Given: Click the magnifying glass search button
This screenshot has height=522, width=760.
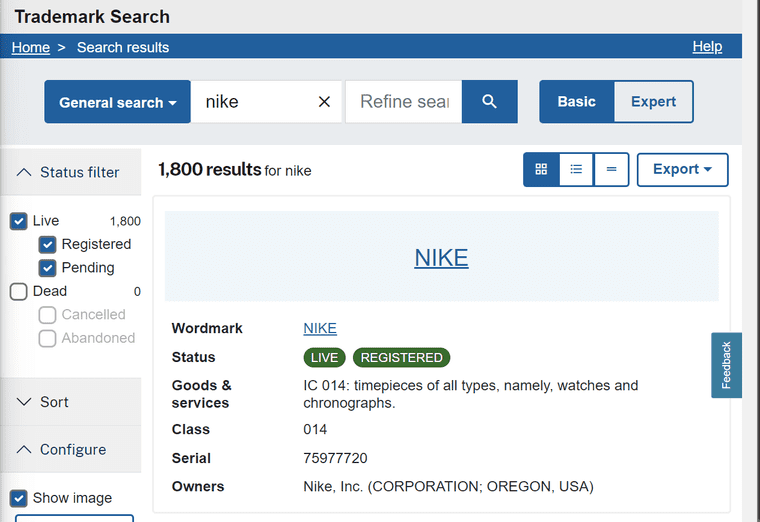Looking at the screenshot, I should (x=489, y=102).
